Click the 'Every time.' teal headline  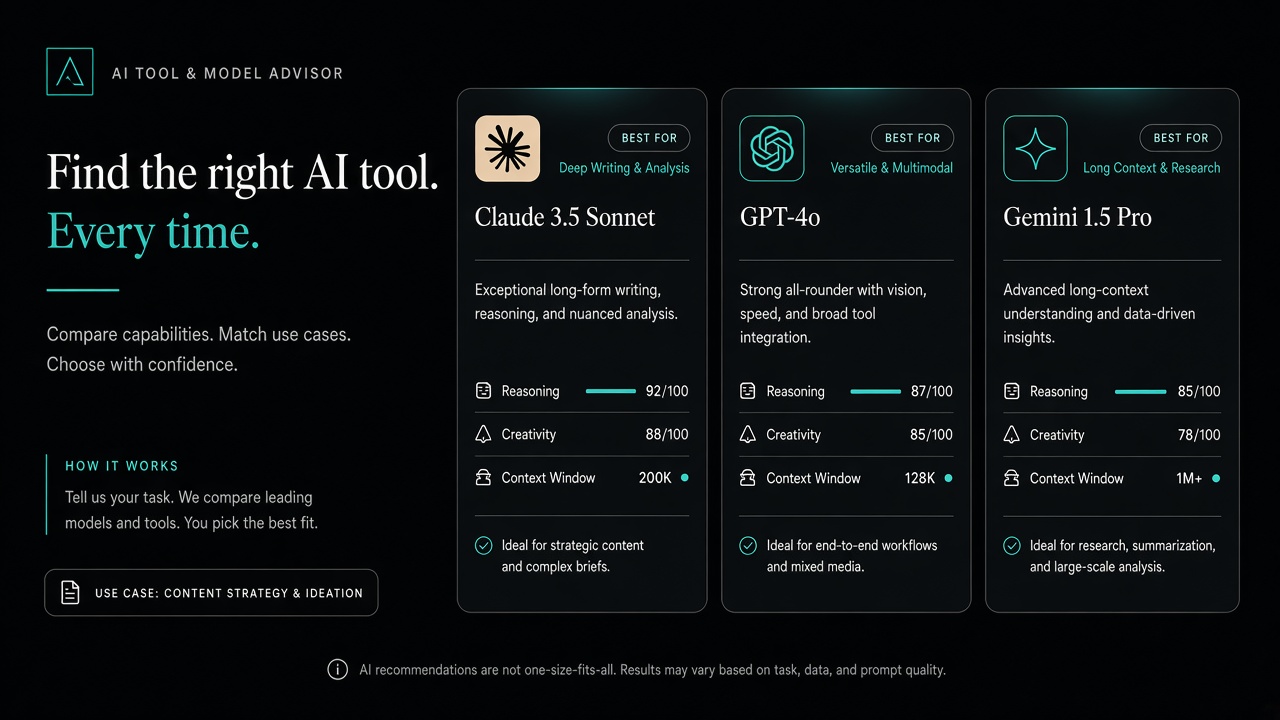point(153,233)
